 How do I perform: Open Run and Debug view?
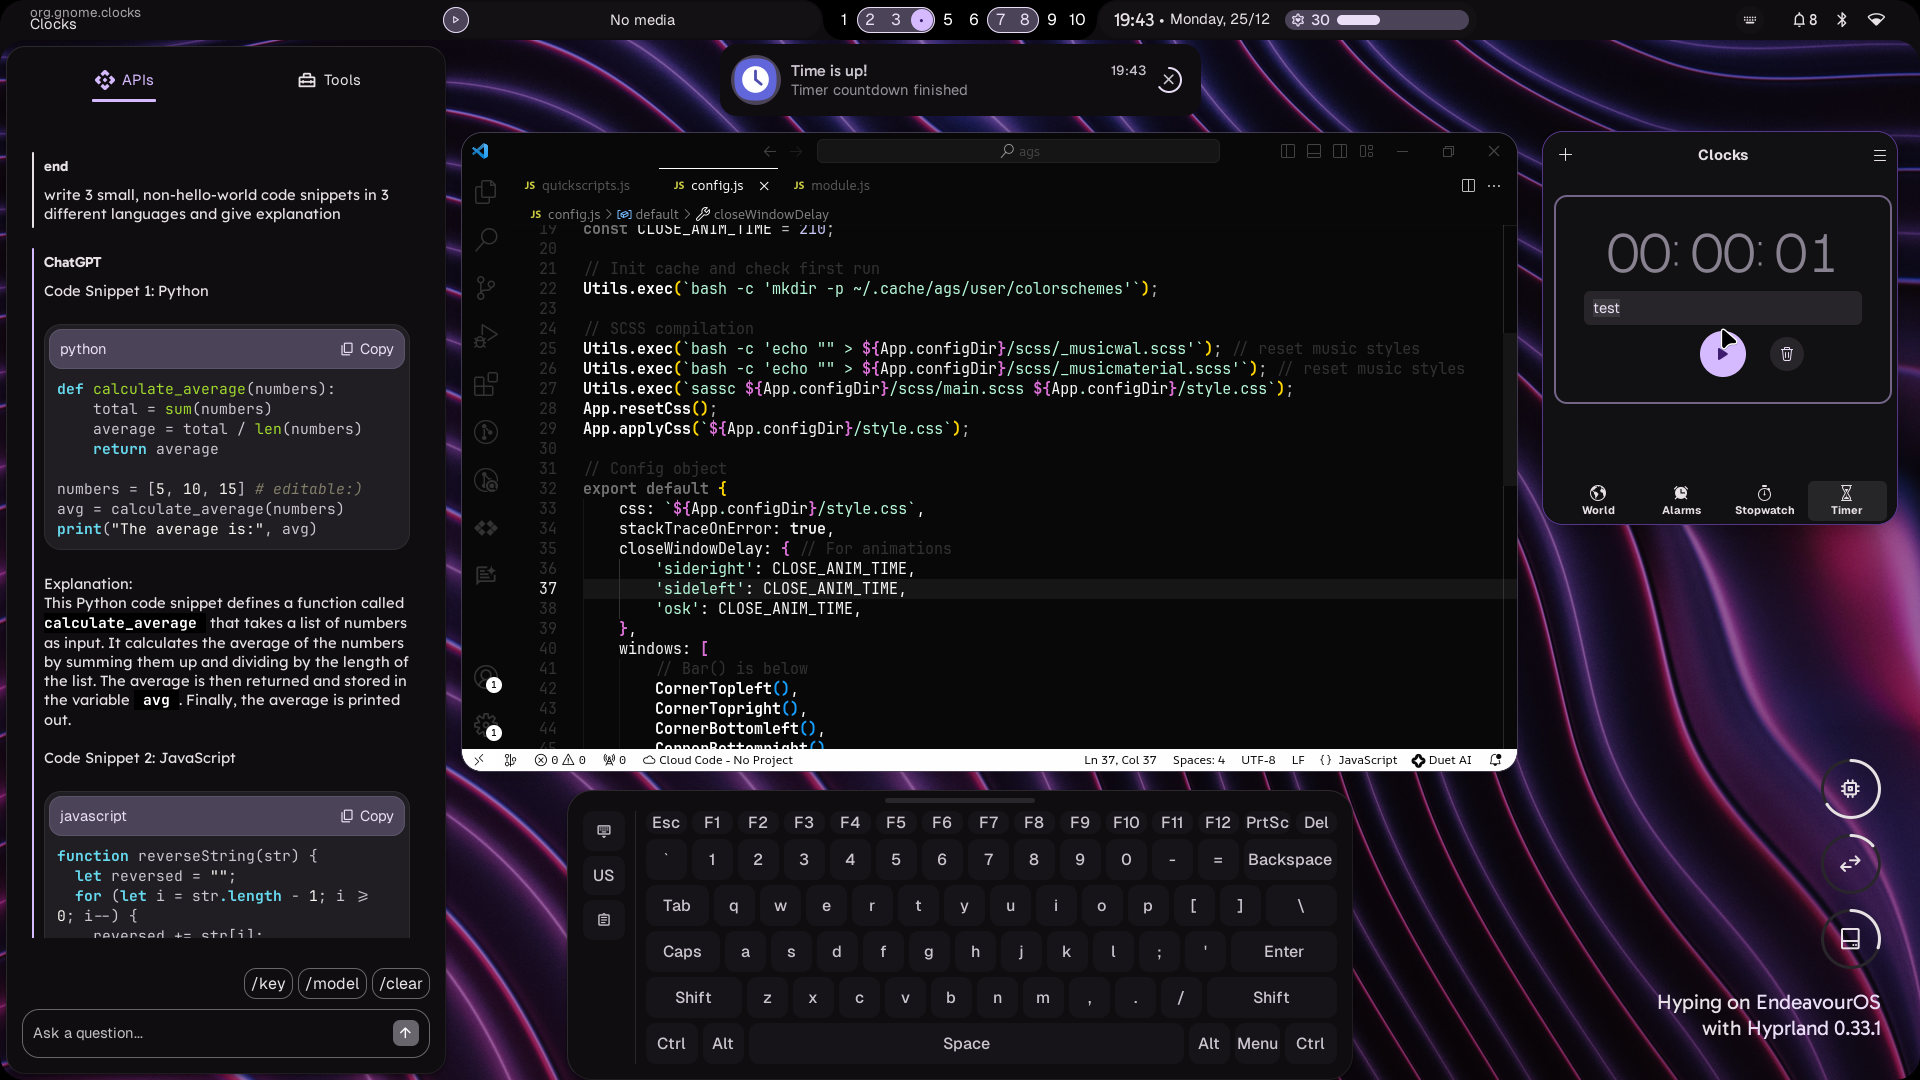(x=486, y=336)
